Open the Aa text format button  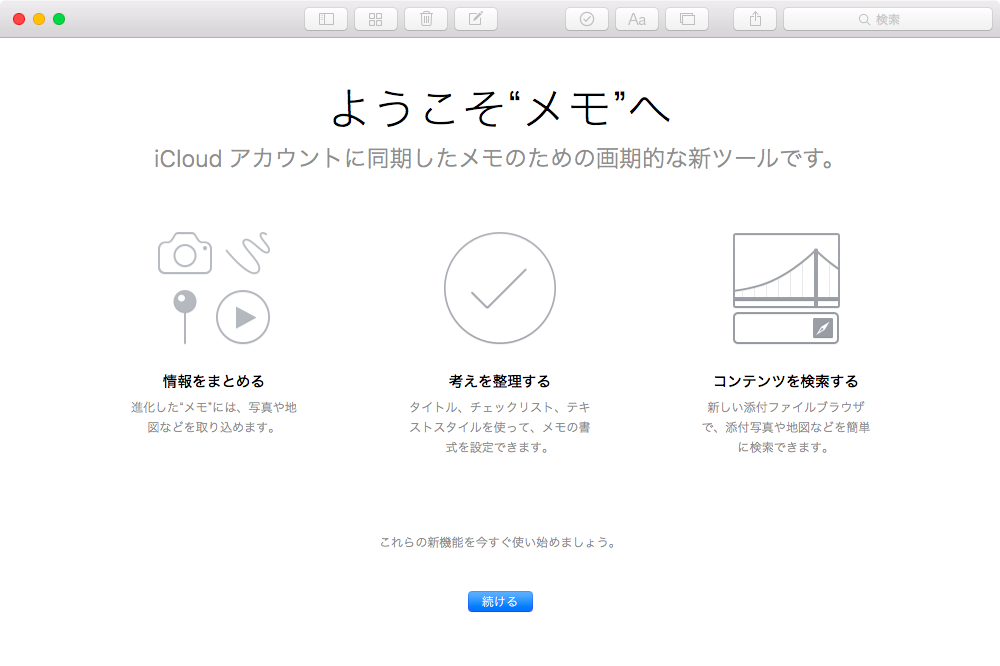tap(636, 19)
